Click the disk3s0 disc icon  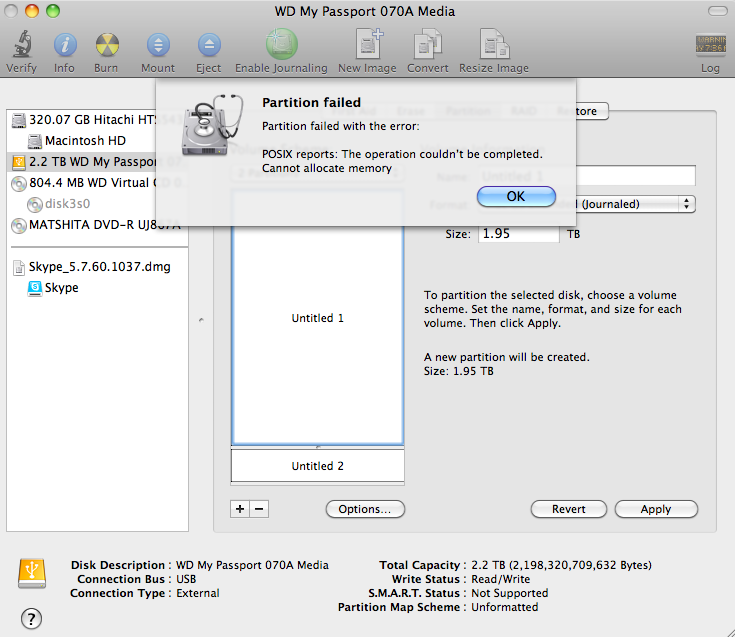click(x=35, y=204)
